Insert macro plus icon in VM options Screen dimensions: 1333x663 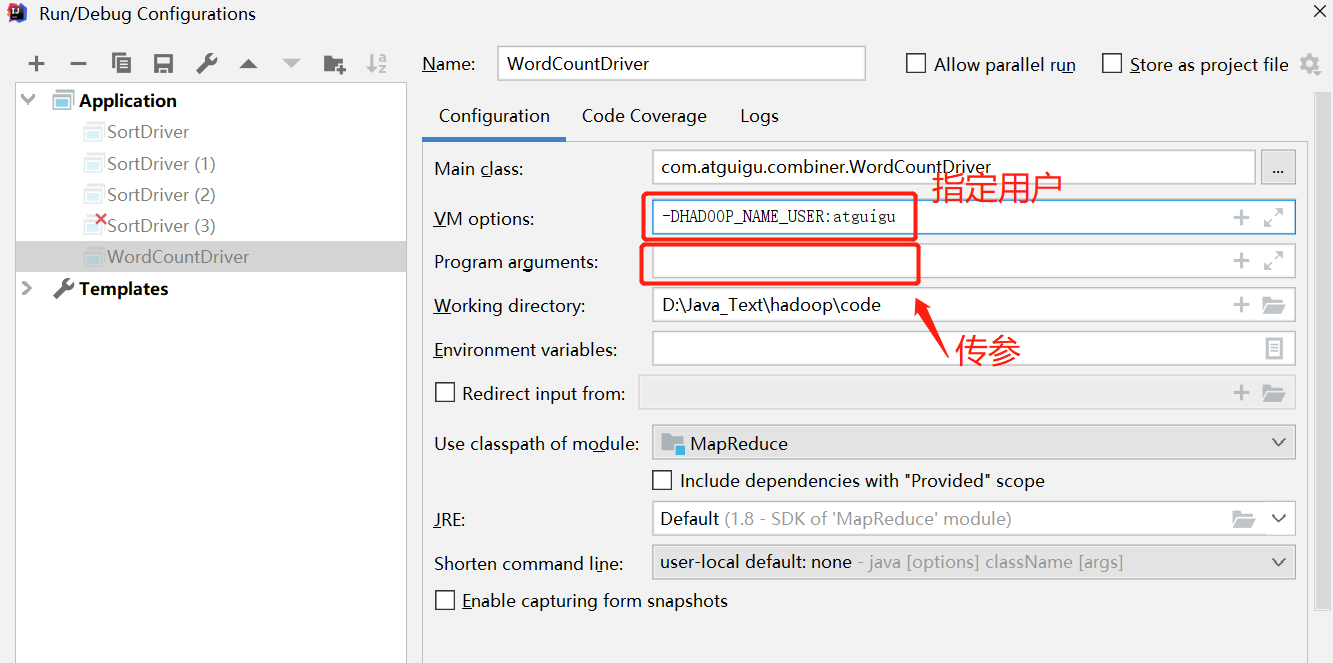click(x=1241, y=217)
